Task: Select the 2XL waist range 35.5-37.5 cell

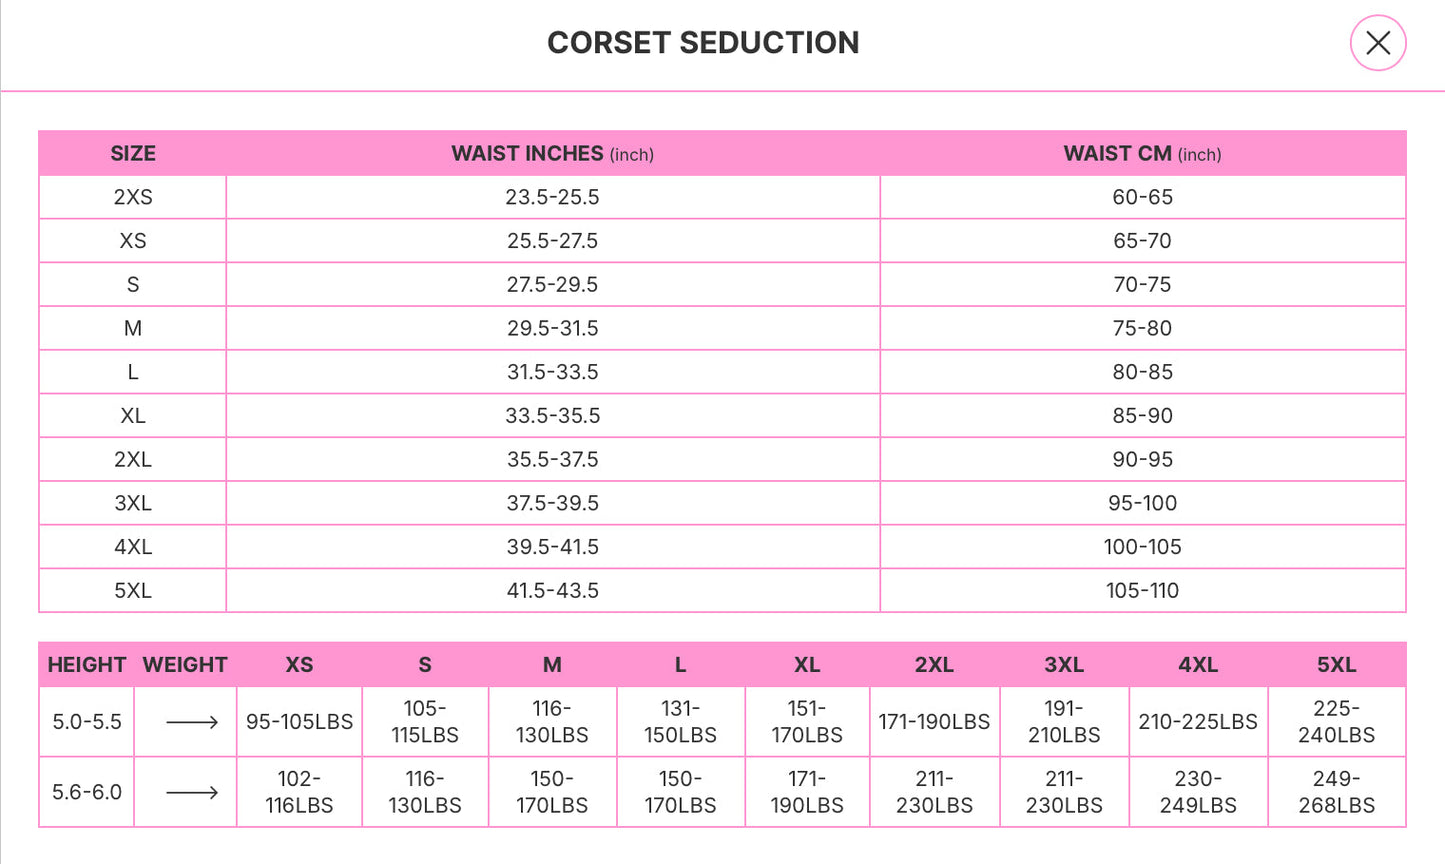Action: [553, 459]
